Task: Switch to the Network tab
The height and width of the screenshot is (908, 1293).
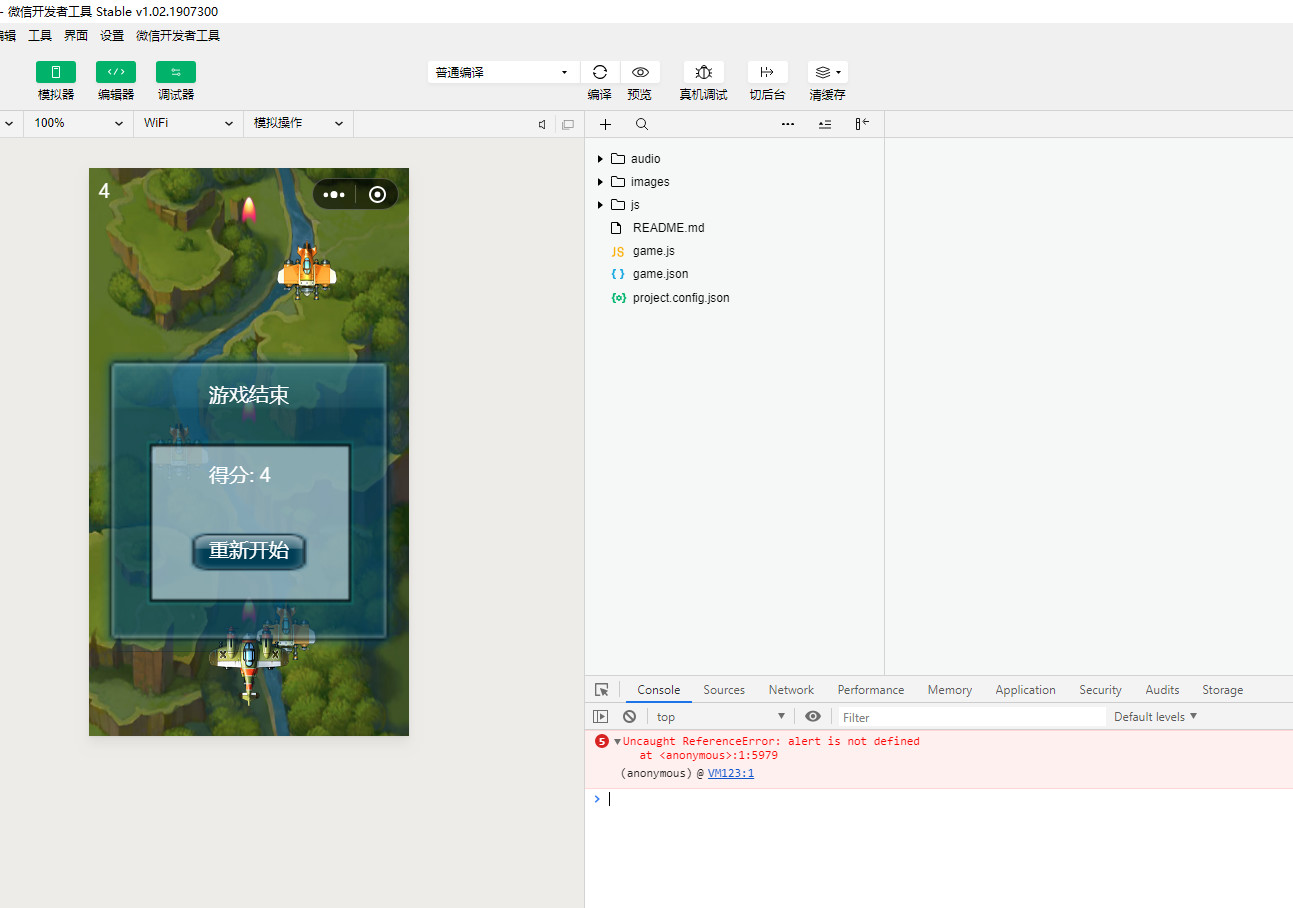Action: [x=791, y=690]
